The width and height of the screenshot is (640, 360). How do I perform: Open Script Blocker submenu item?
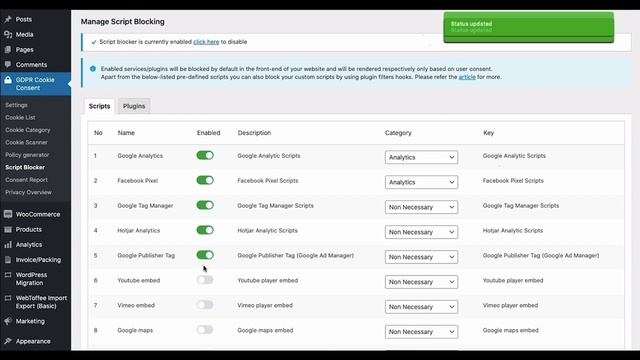(x=25, y=167)
